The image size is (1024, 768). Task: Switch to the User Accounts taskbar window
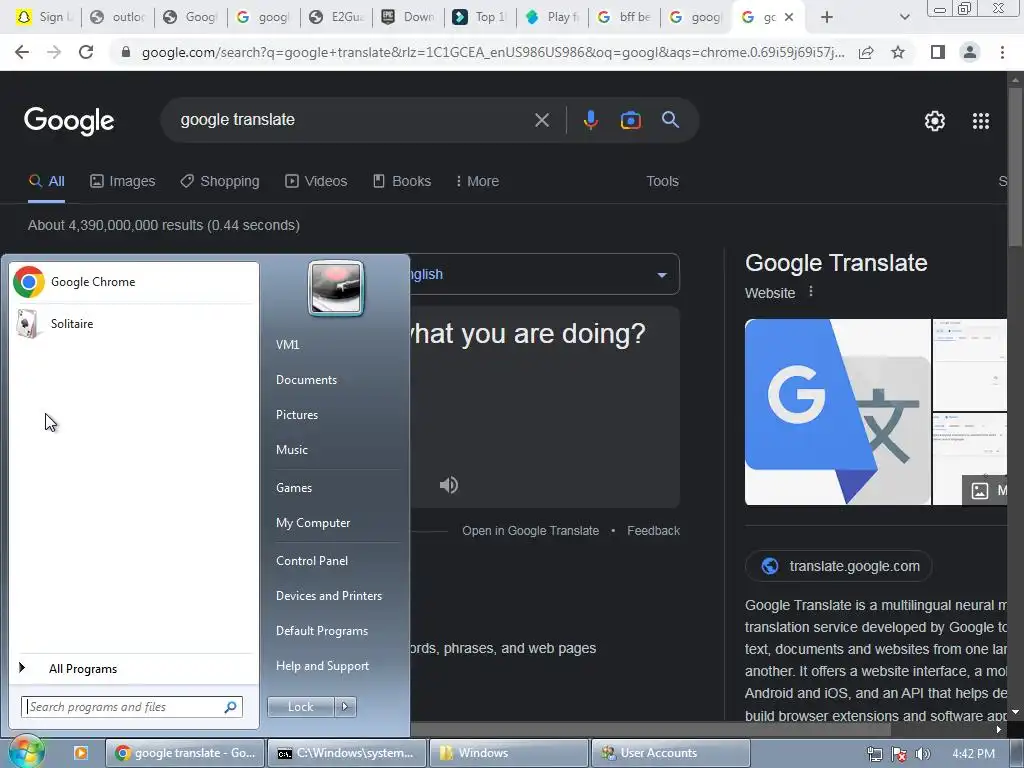[x=671, y=753]
